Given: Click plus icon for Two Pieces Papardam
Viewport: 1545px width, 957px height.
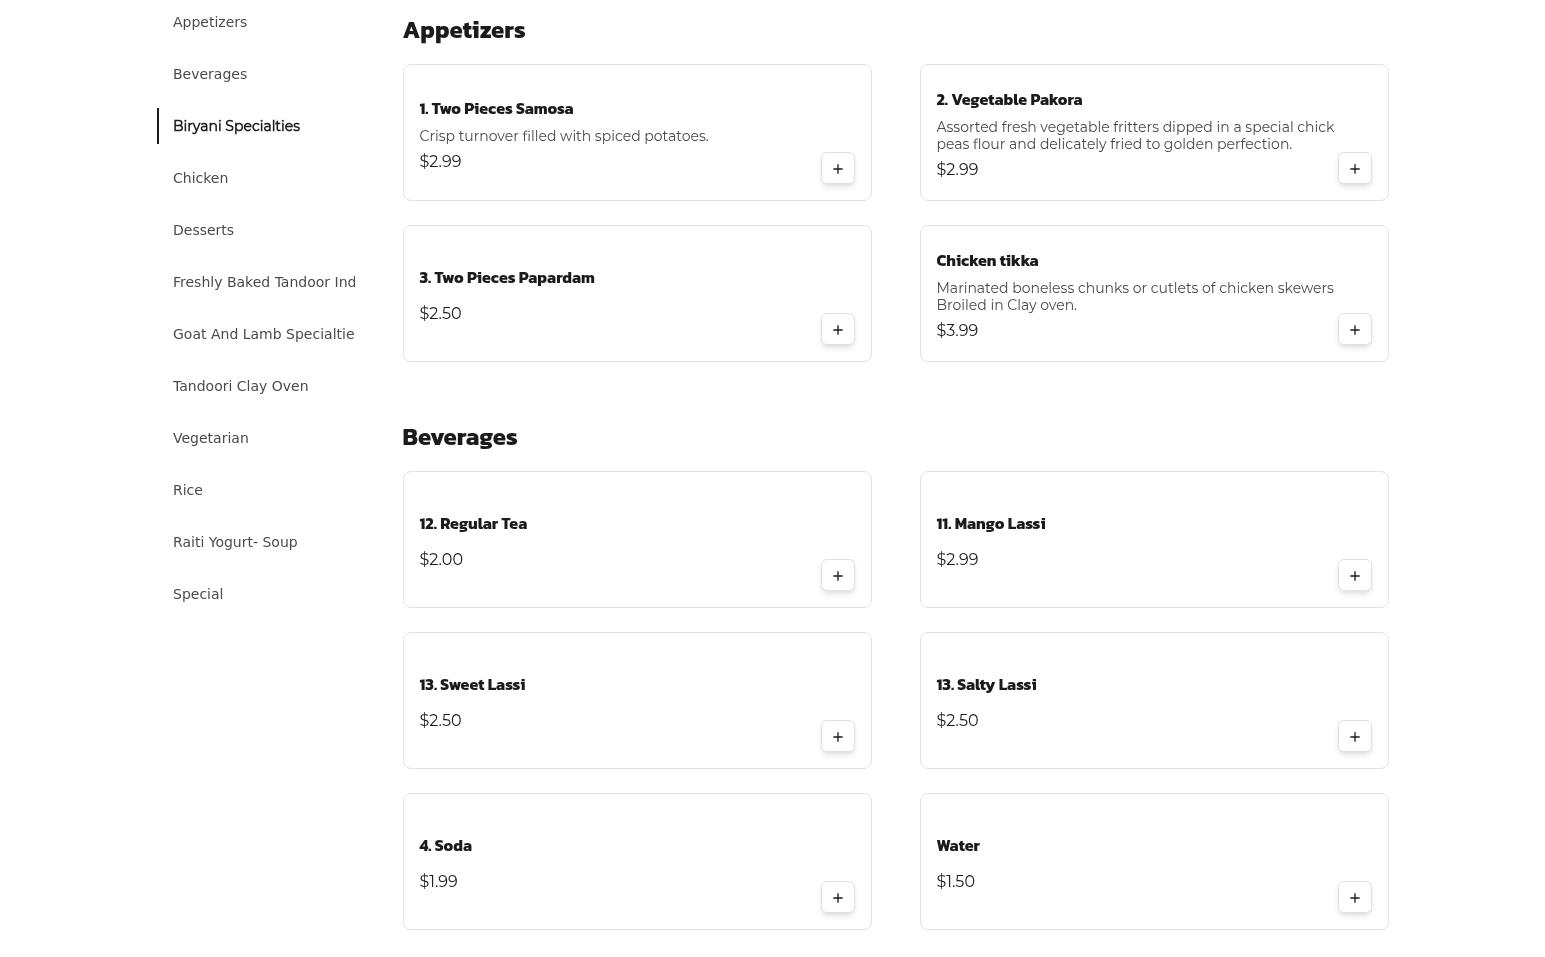Looking at the screenshot, I should (x=837, y=330).
